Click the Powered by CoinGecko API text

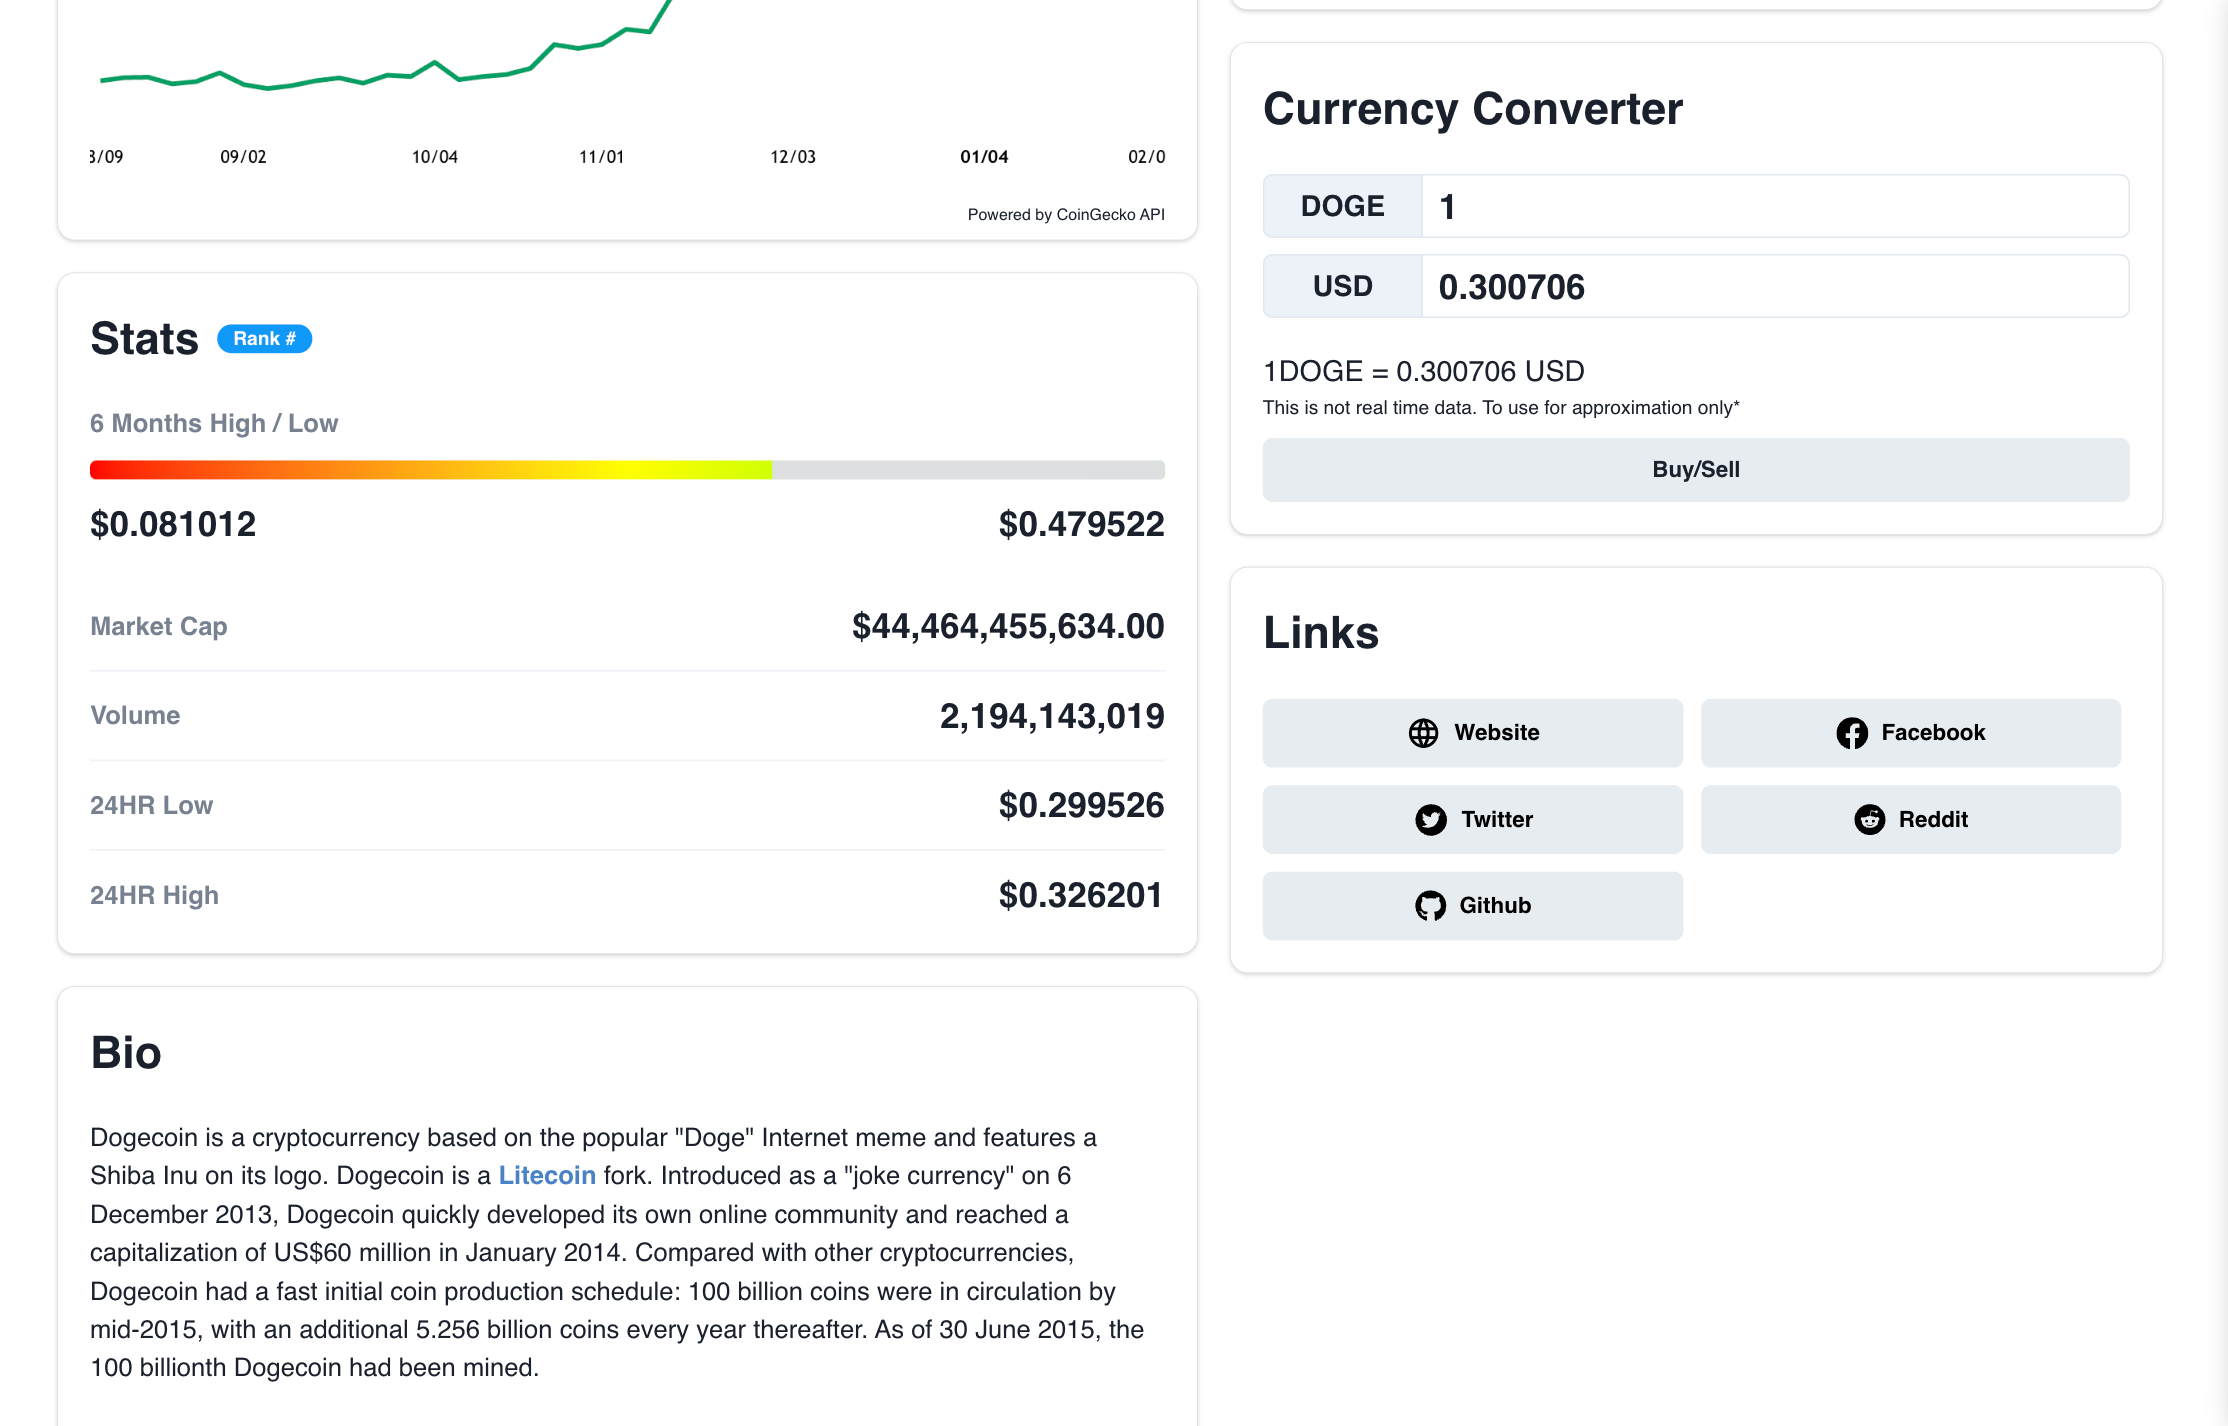[x=1065, y=215]
